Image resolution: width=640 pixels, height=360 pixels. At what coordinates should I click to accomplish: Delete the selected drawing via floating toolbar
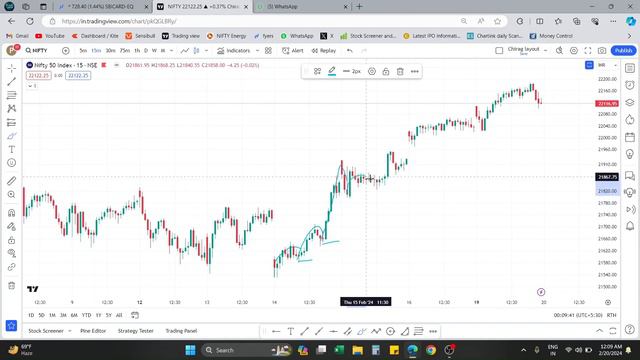[400, 71]
